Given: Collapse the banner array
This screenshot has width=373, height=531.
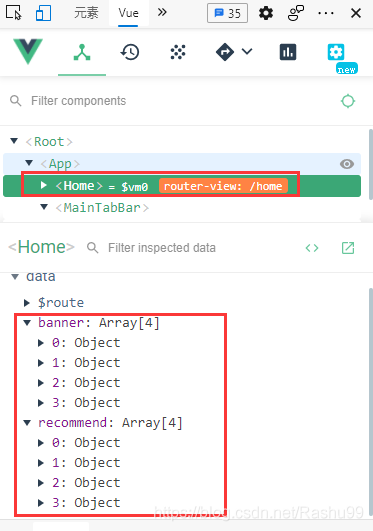Looking at the screenshot, I should click(27, 323).
